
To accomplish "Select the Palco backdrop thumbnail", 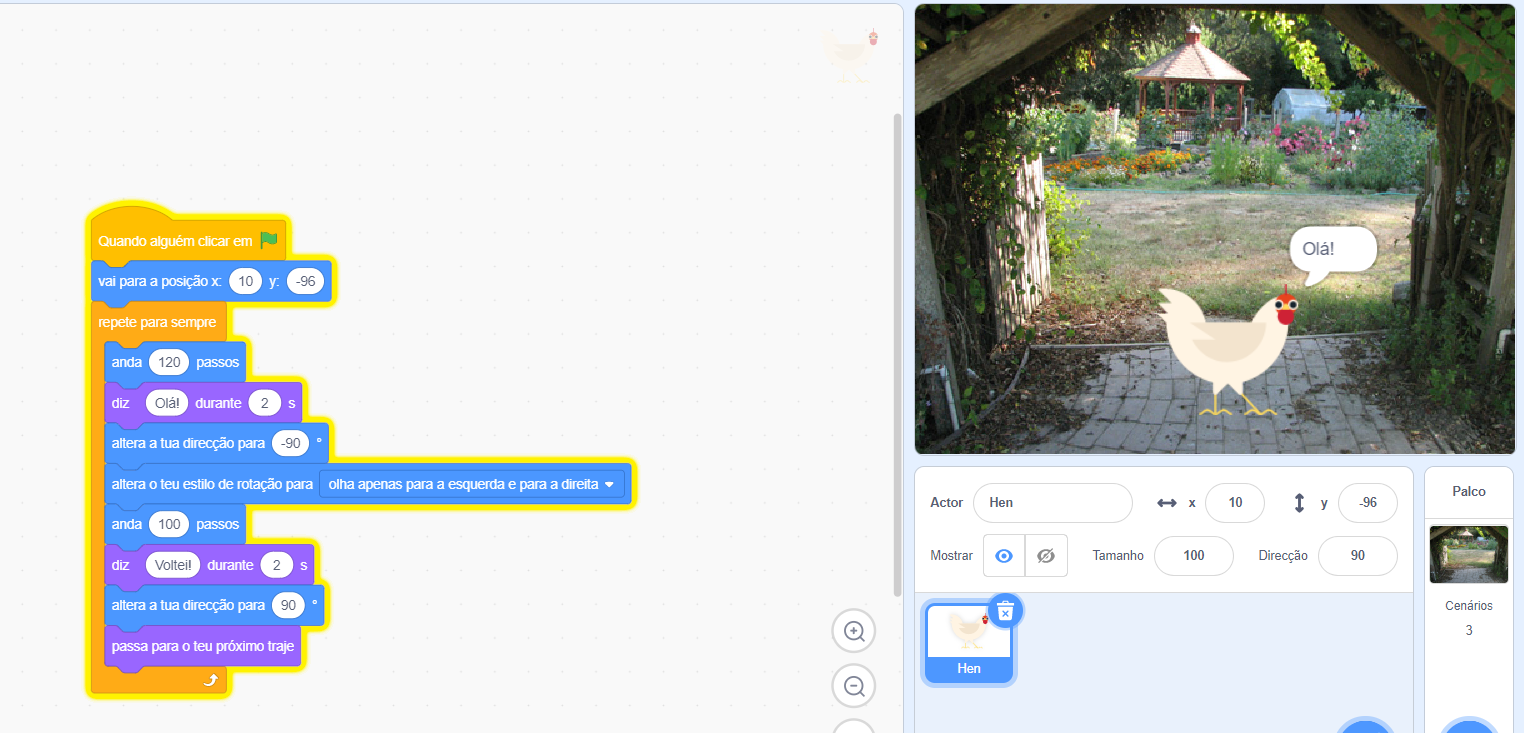I will pyautogui.click(x=1469, y=554).
